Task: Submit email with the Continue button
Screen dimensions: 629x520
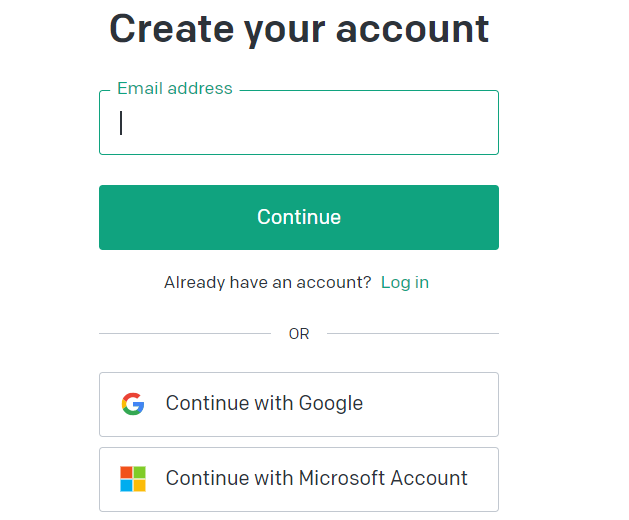Action: pos(299,217)
